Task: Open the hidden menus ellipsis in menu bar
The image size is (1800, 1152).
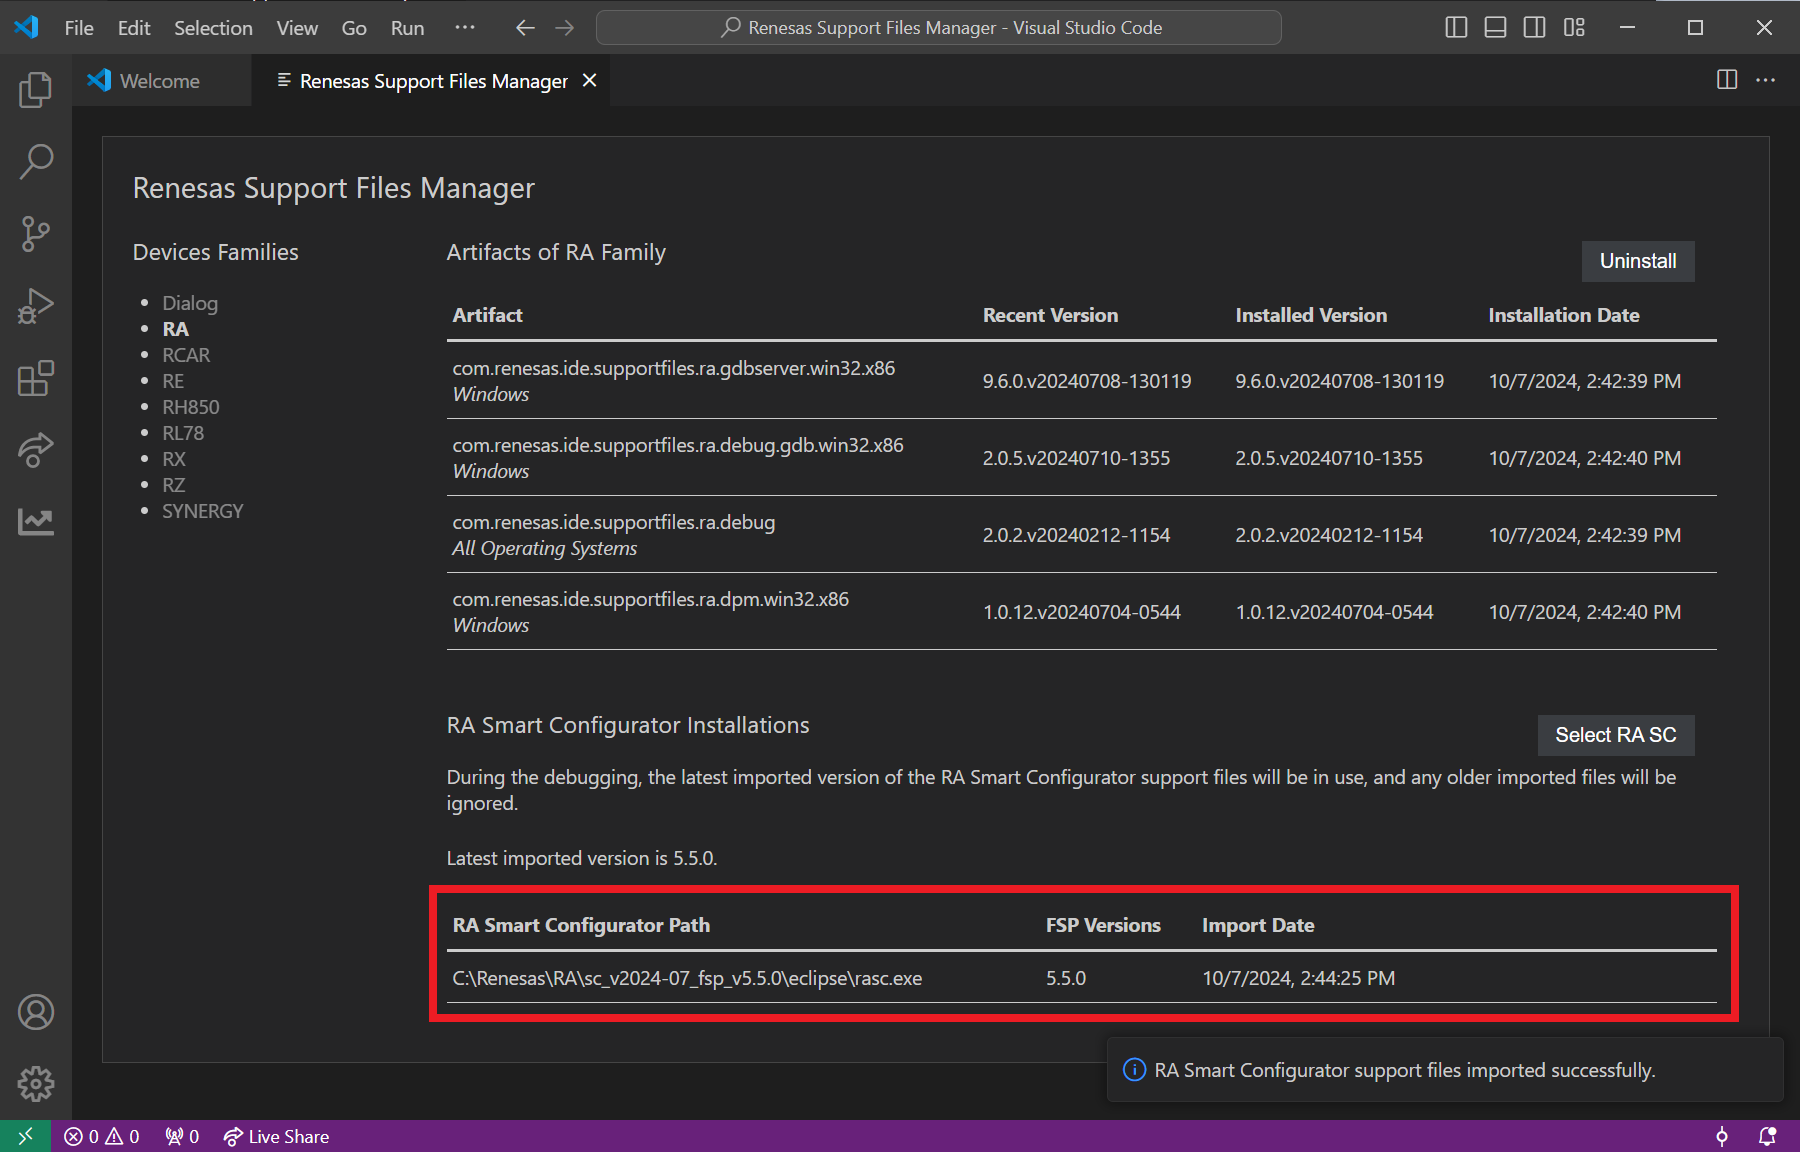Action: [x=465, y=28]
